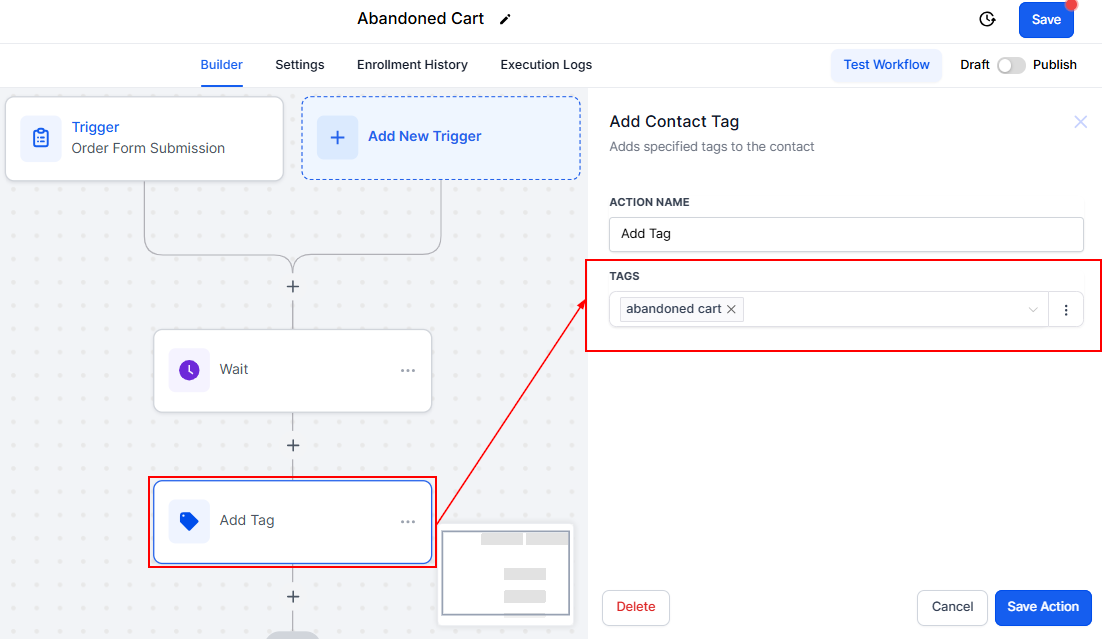1102x639 pixels.
Task: Click the blue Add Tag icon
Action: [x=189, y=521]
